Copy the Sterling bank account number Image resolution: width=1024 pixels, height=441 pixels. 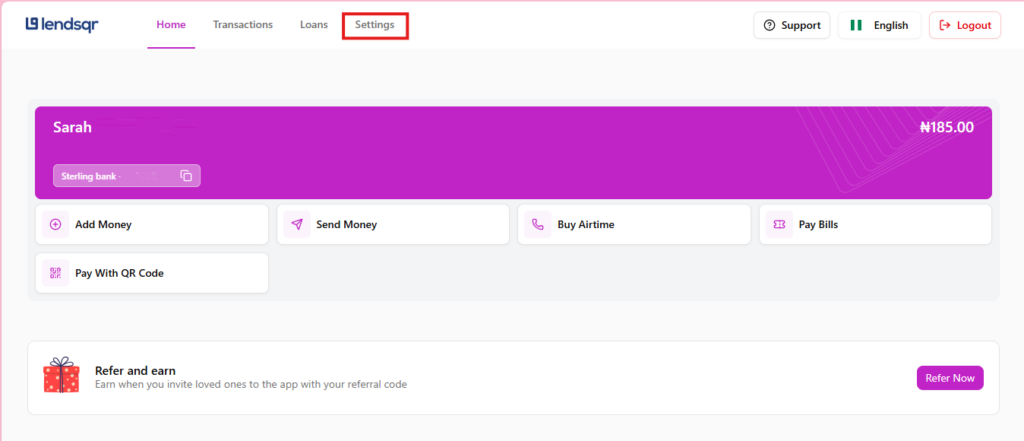click(x=186, y=176)
